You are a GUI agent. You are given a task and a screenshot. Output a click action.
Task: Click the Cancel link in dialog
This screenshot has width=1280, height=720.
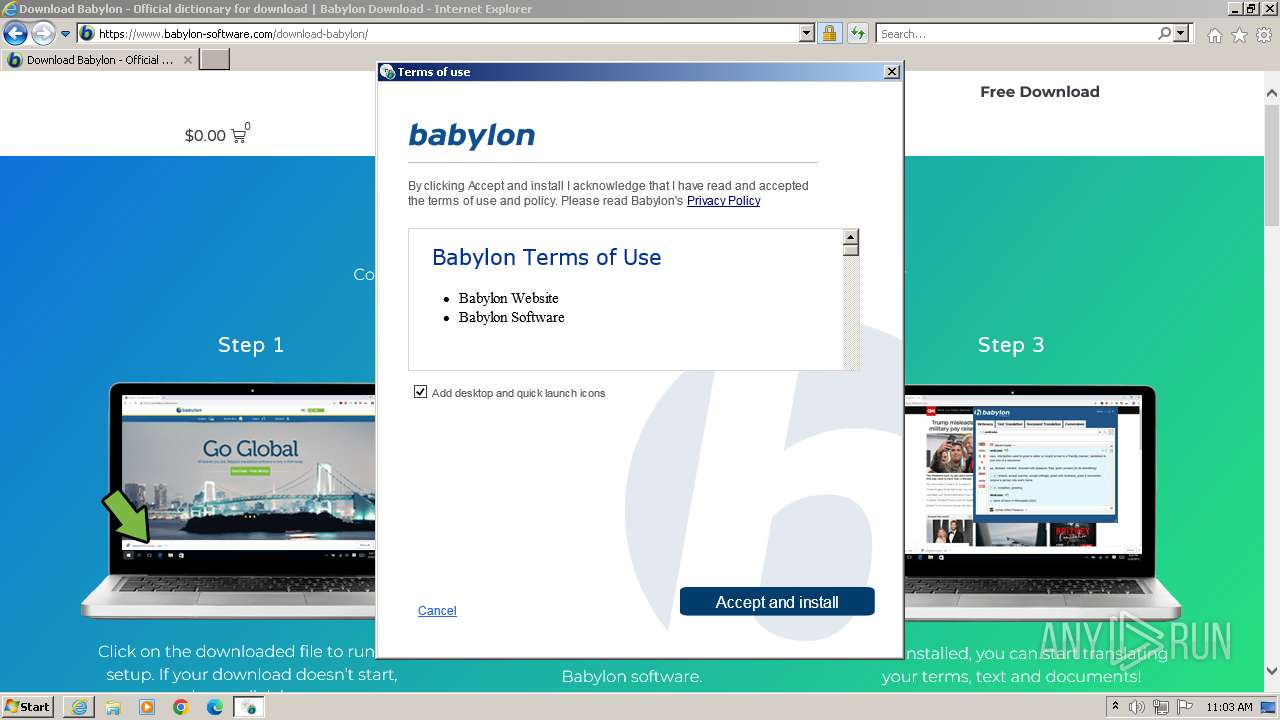(x=437, y=611)
